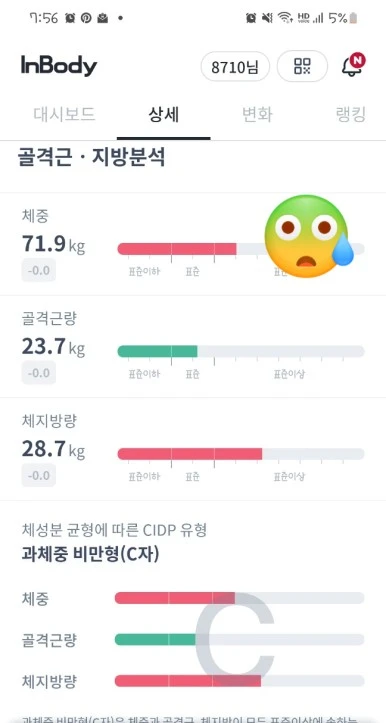
Task: Tap the InBody logo
Action: point(59,66)
